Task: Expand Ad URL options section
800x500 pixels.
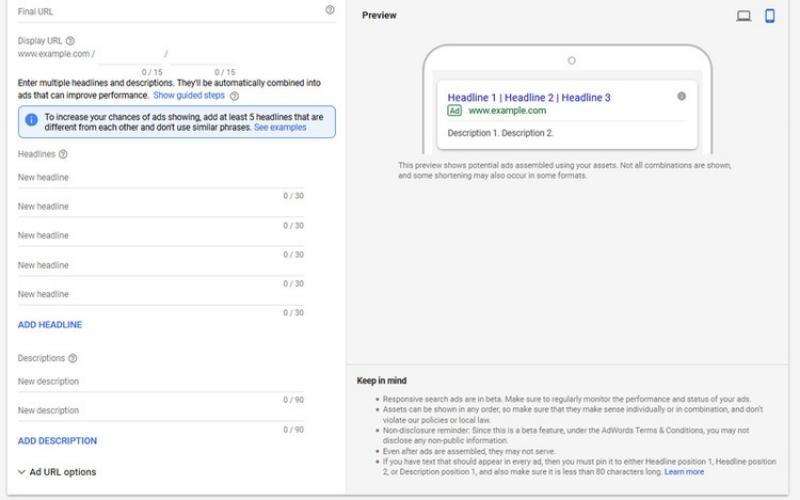Action: click(57, 472)
